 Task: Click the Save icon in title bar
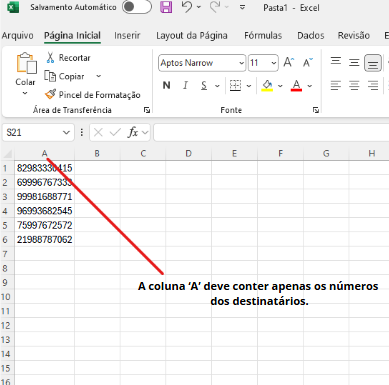click(x=166, y=7)
